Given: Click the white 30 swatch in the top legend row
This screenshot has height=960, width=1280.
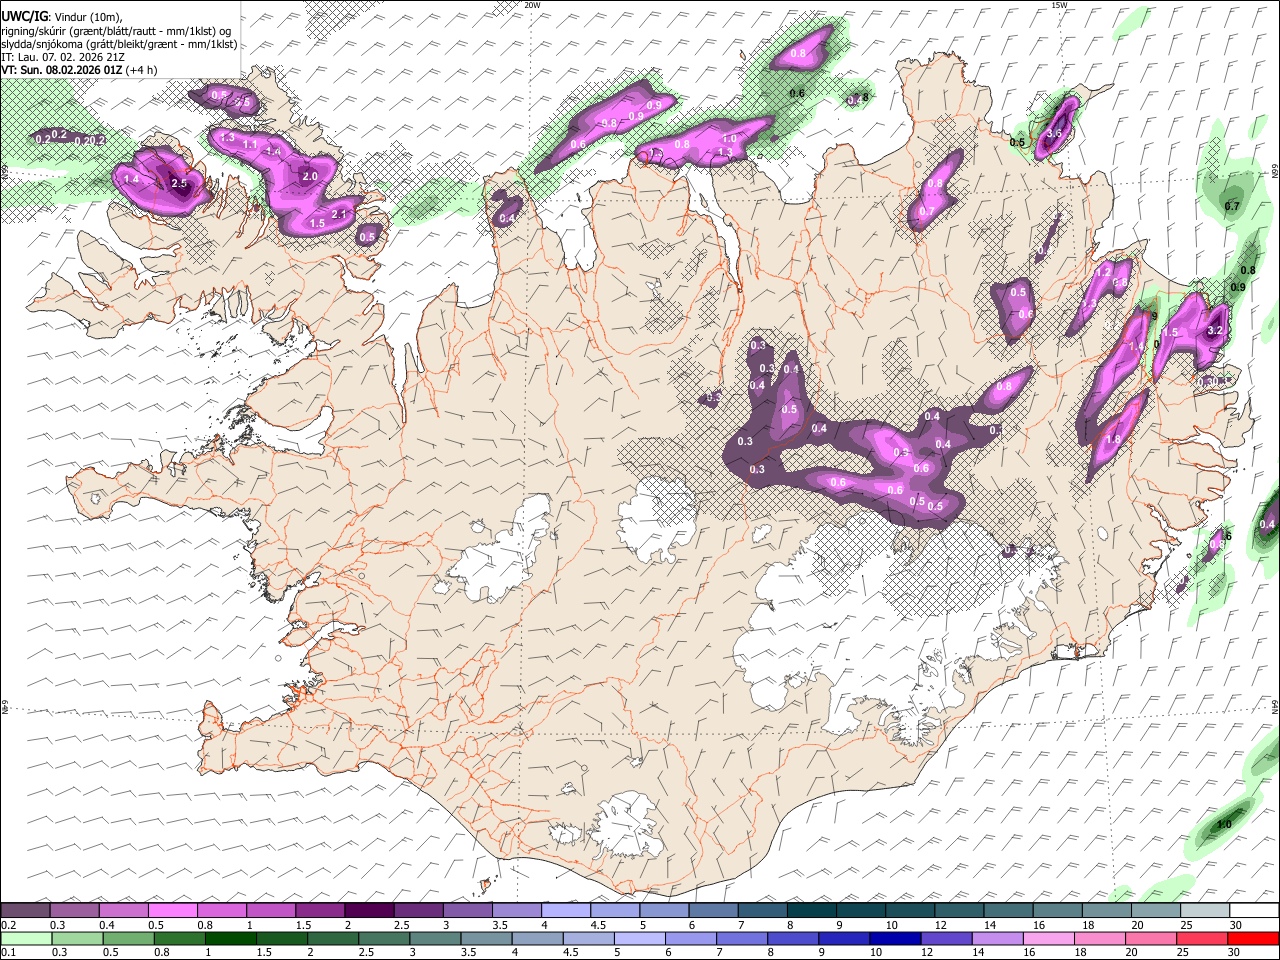Looking at the screenshot, I should (x=1254, y=910).
